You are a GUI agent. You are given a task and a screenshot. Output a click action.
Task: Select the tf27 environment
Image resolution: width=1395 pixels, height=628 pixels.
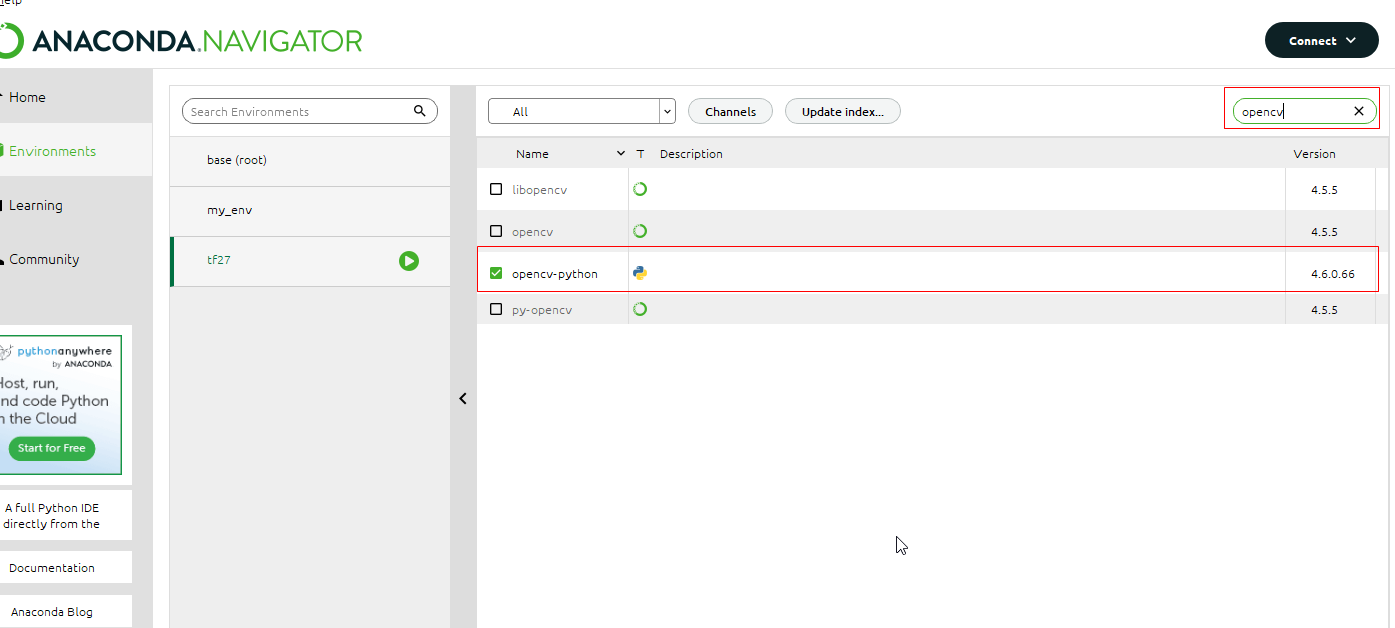(310, 261)
